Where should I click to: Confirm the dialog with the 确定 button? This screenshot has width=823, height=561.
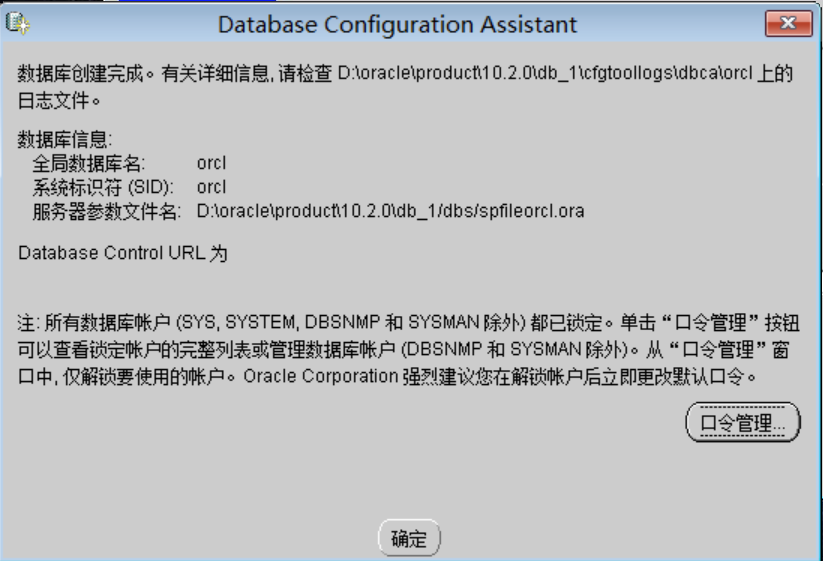click(x=409, y=538)
